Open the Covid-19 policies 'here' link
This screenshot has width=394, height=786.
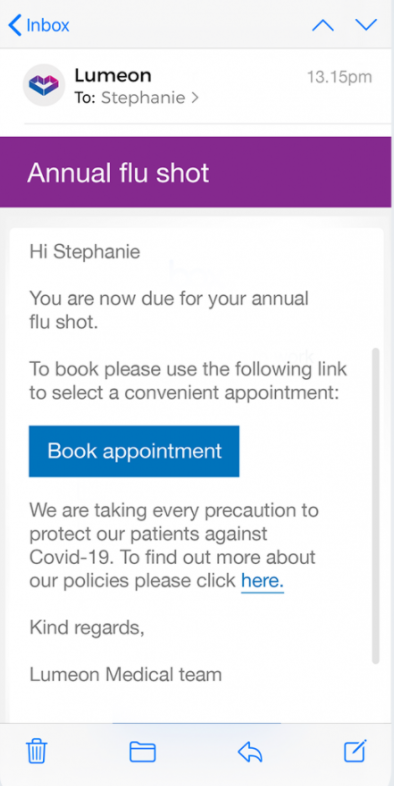point(262,580)
